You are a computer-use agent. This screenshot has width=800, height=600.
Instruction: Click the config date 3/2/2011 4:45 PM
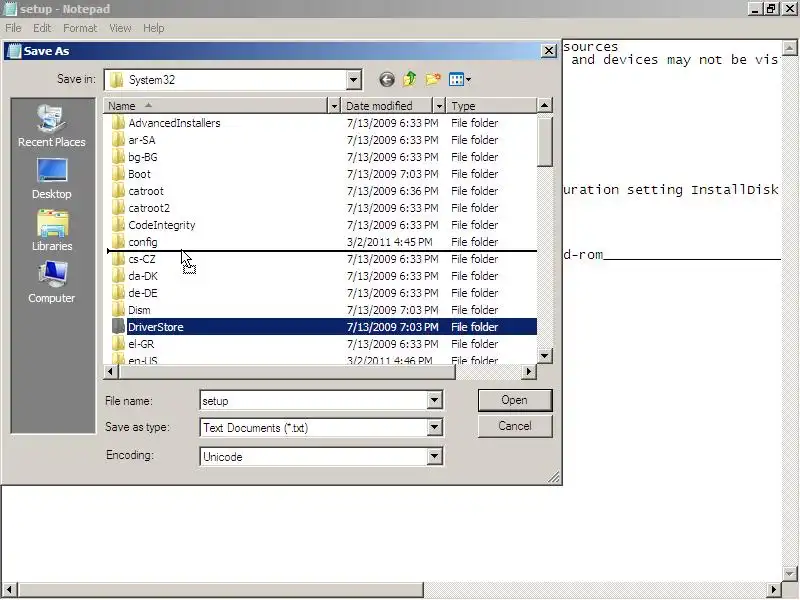coord(389,242)
